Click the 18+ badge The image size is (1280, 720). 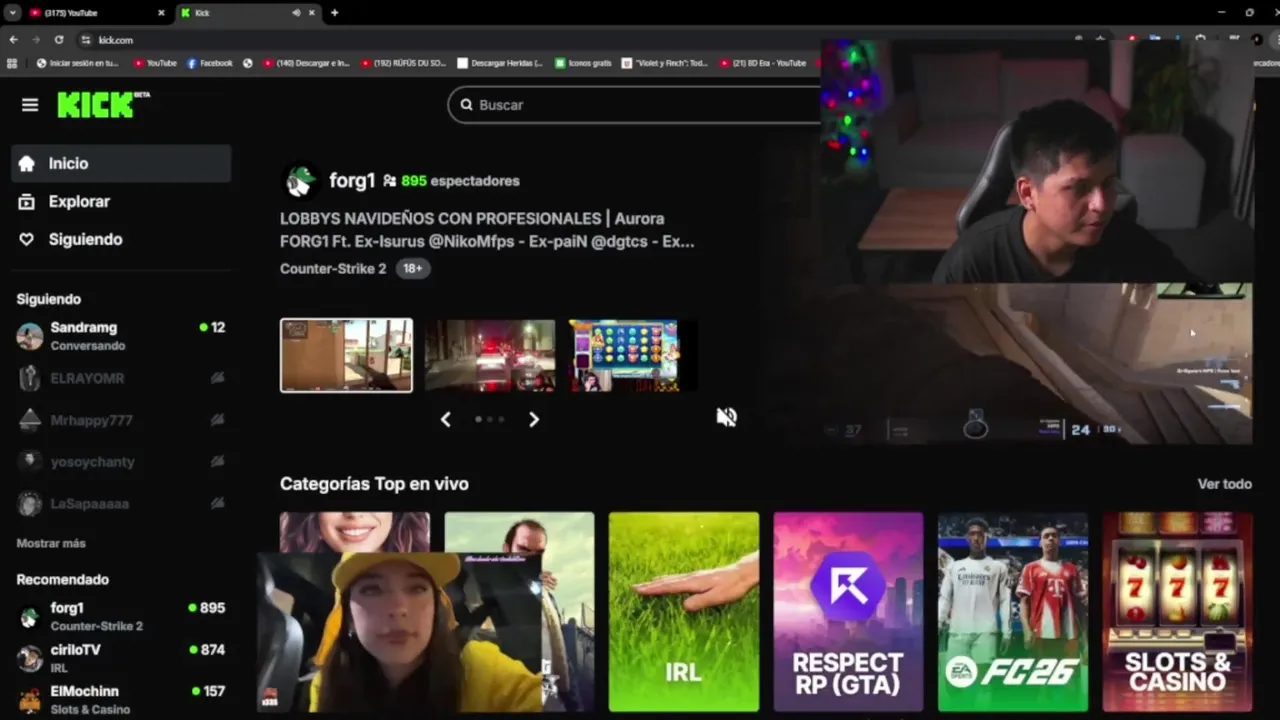[413, 269]
